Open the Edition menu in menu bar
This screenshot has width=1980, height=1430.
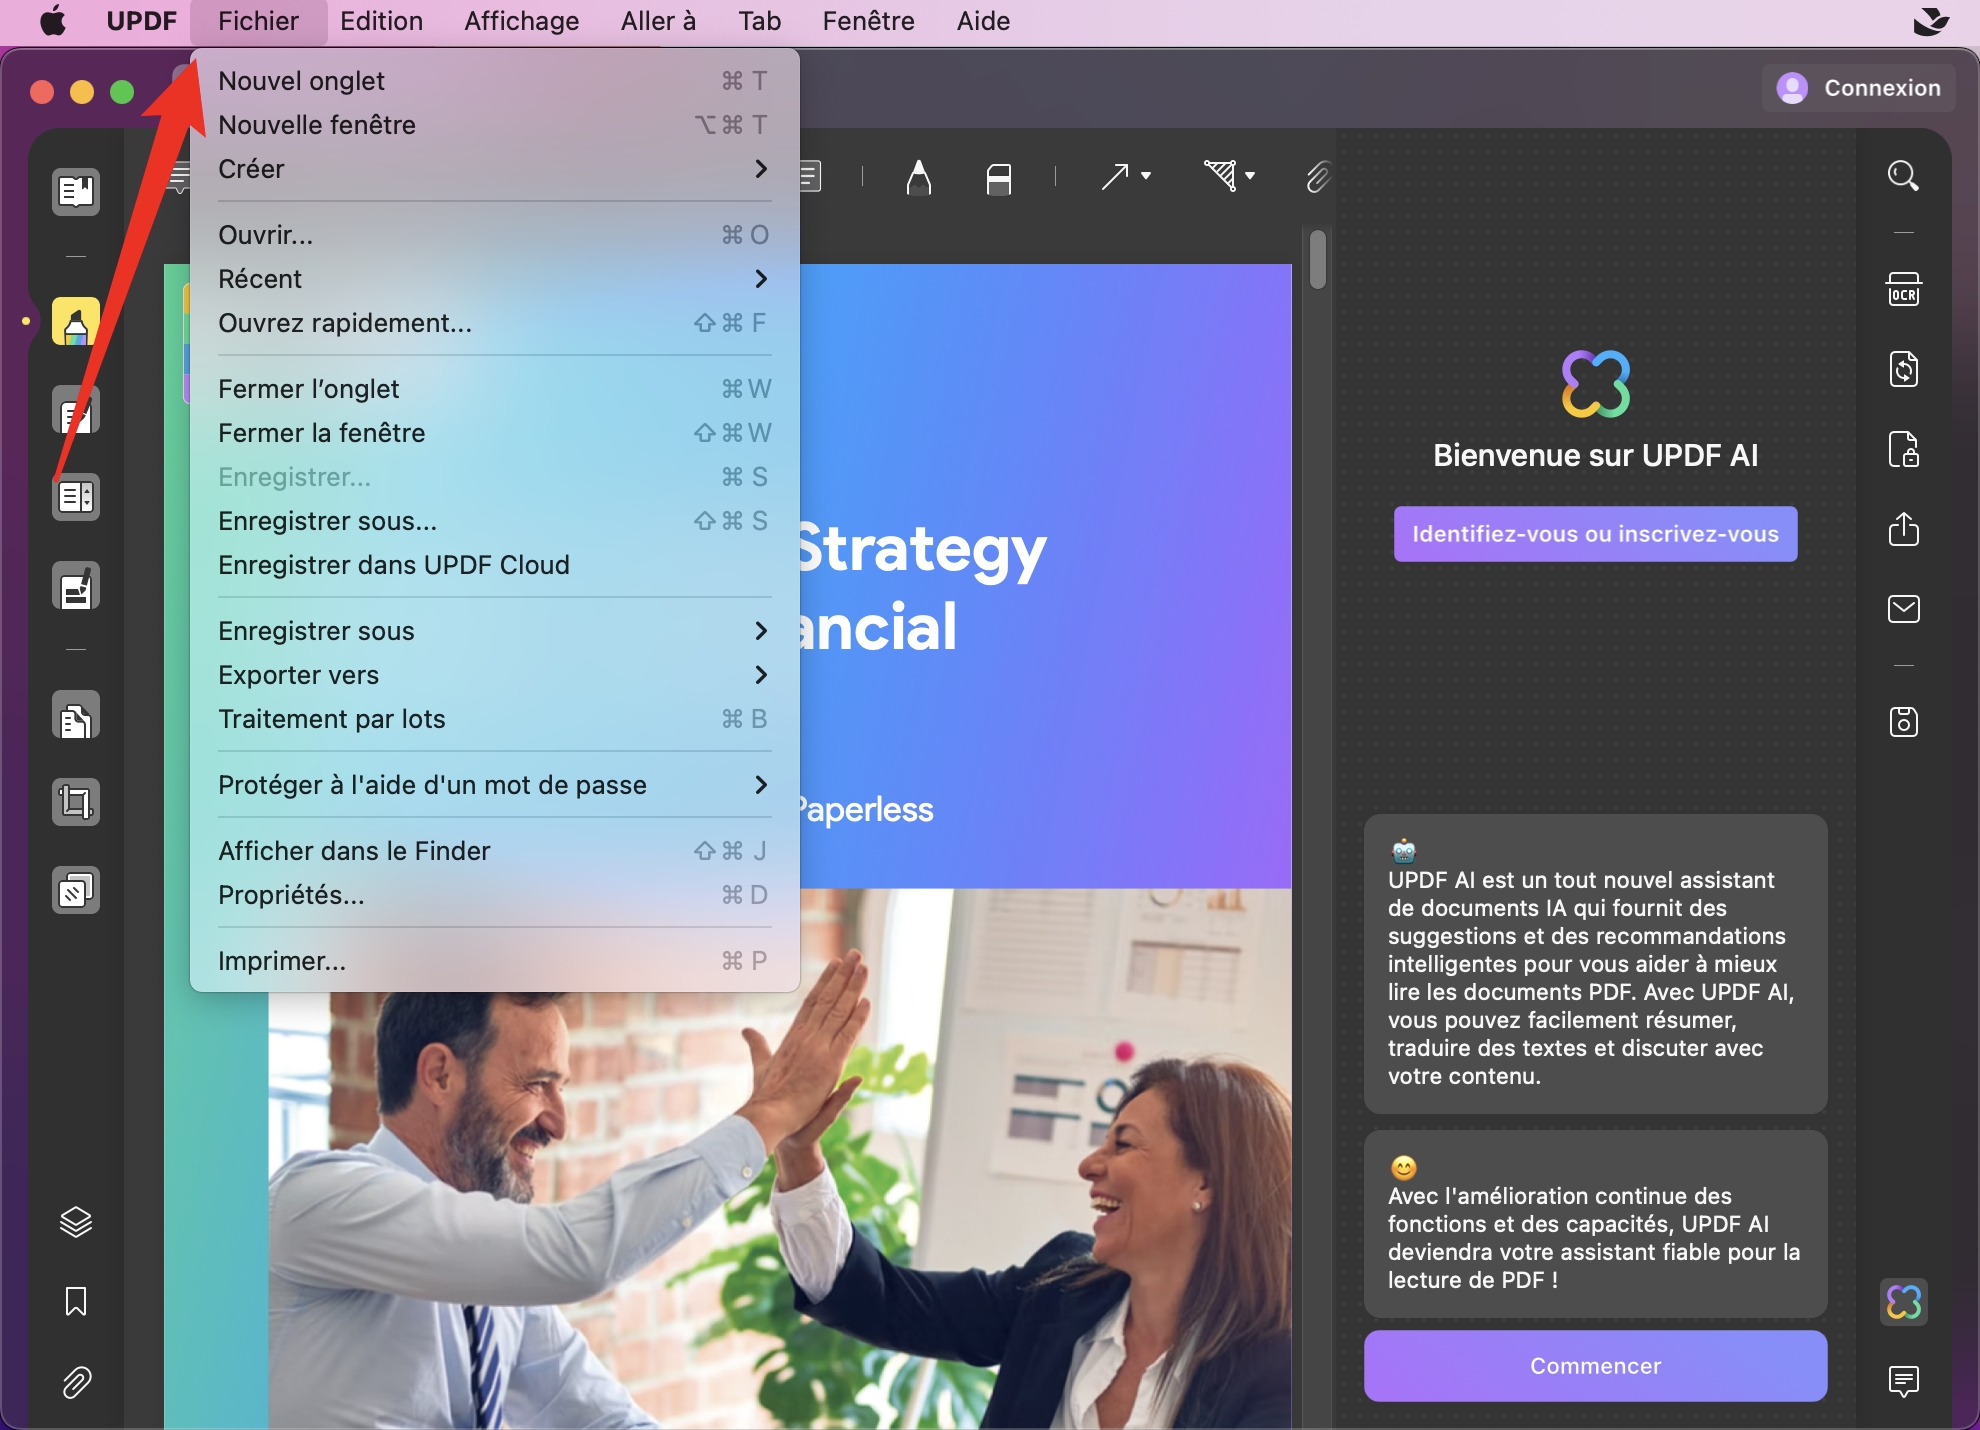coord(381,21)
